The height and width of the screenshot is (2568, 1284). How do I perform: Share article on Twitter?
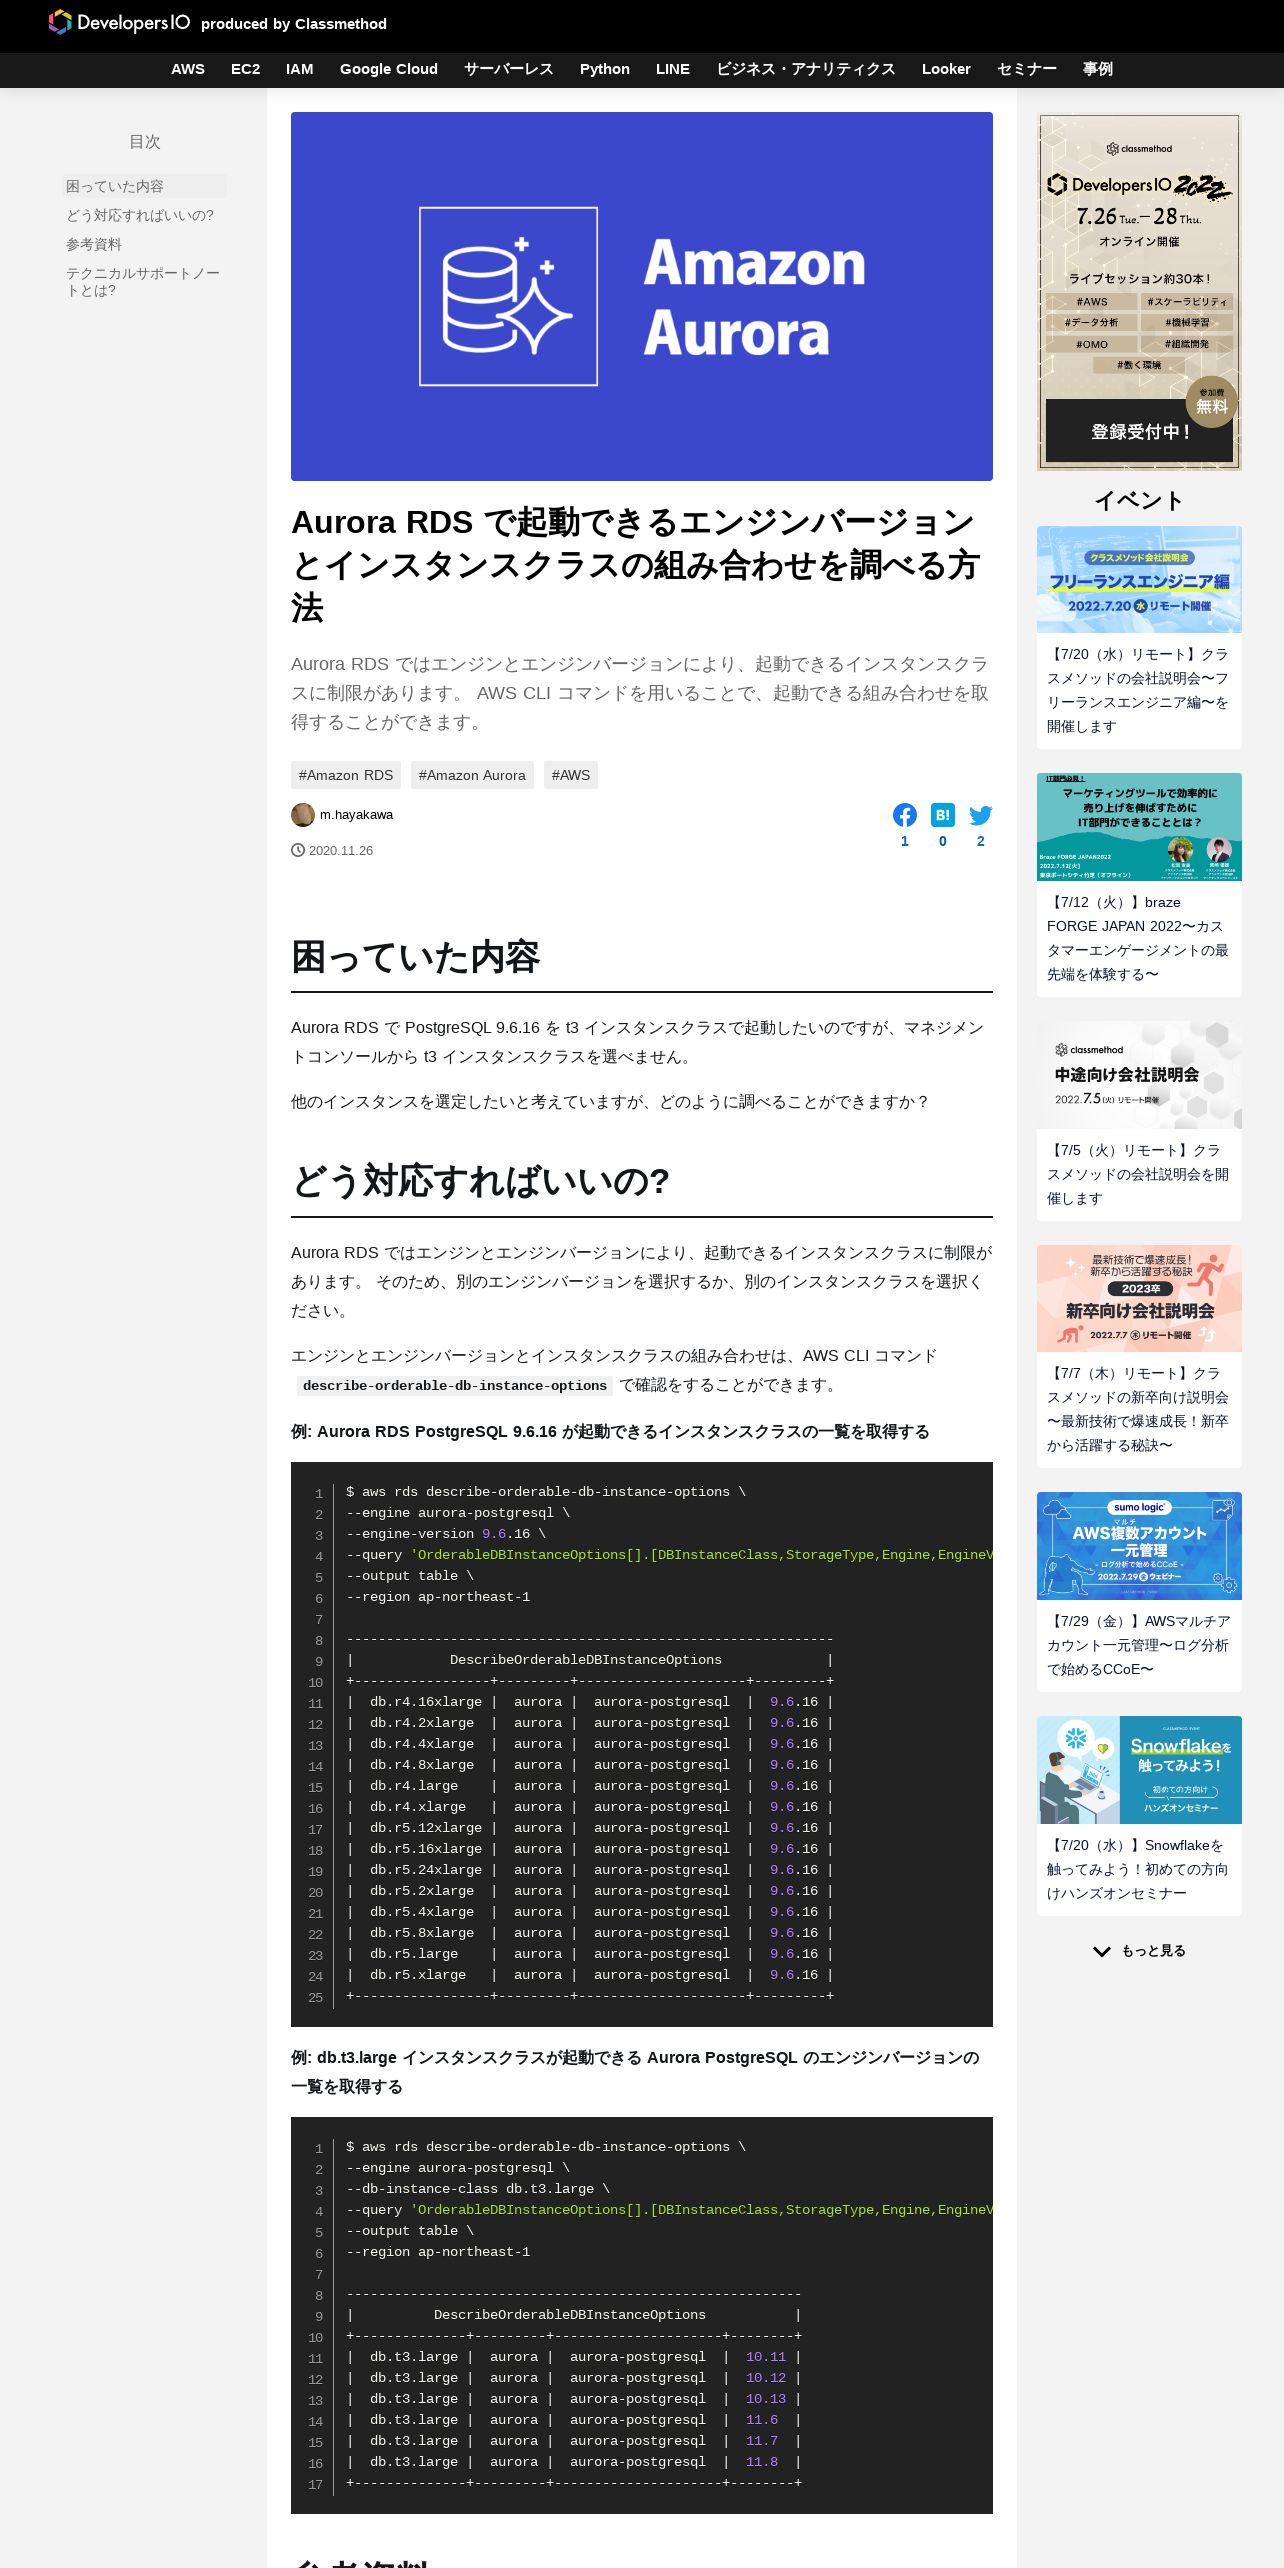pyautogui.click(x=981, y=815)
